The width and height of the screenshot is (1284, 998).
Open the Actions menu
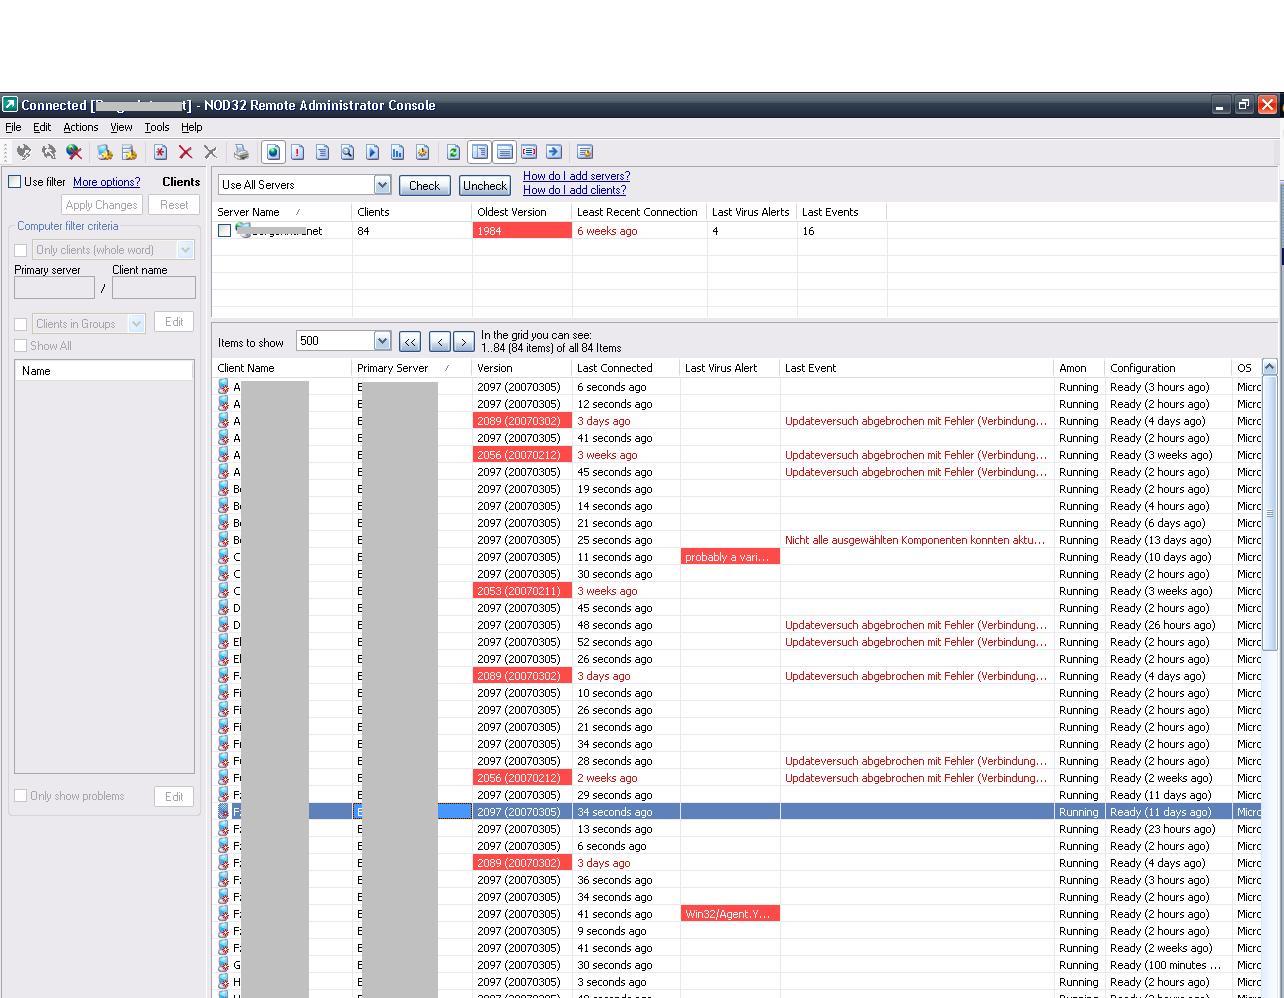coord(81,127)
